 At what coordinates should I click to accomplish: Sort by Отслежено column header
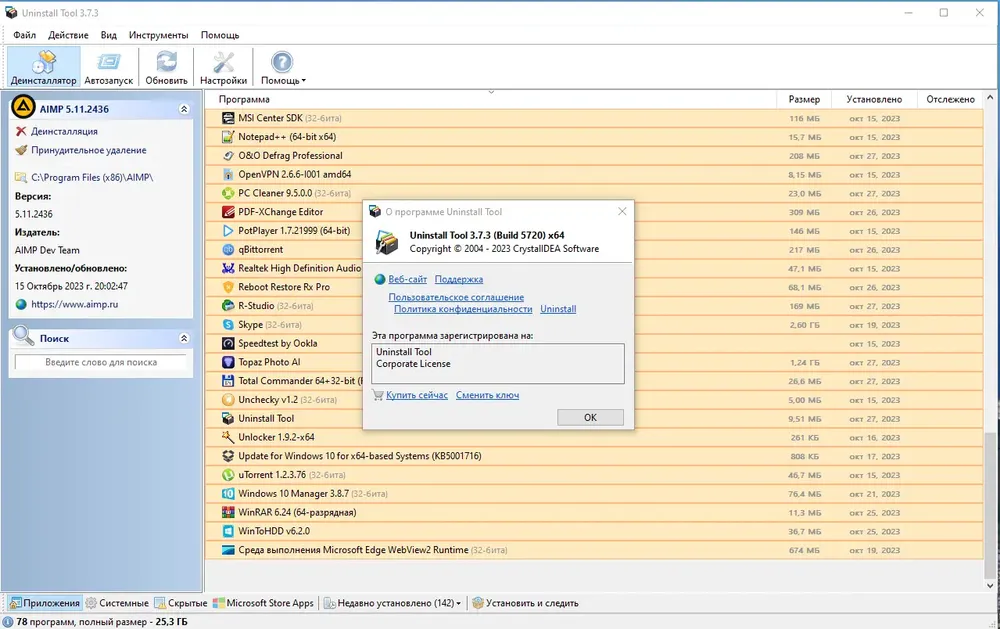pyautogui.click(x=950, y=100)
